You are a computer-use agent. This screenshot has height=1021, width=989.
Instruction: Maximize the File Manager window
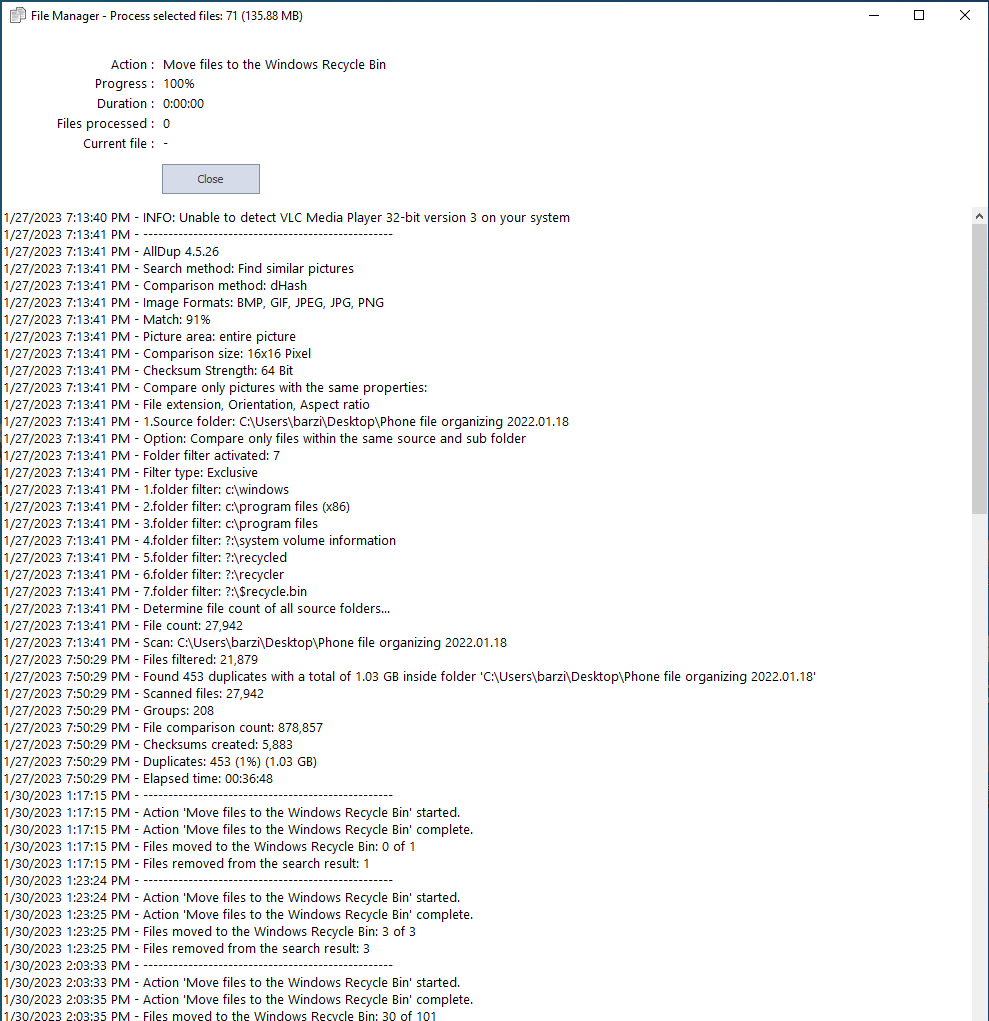pyautogui.click(x=919, y=15)
